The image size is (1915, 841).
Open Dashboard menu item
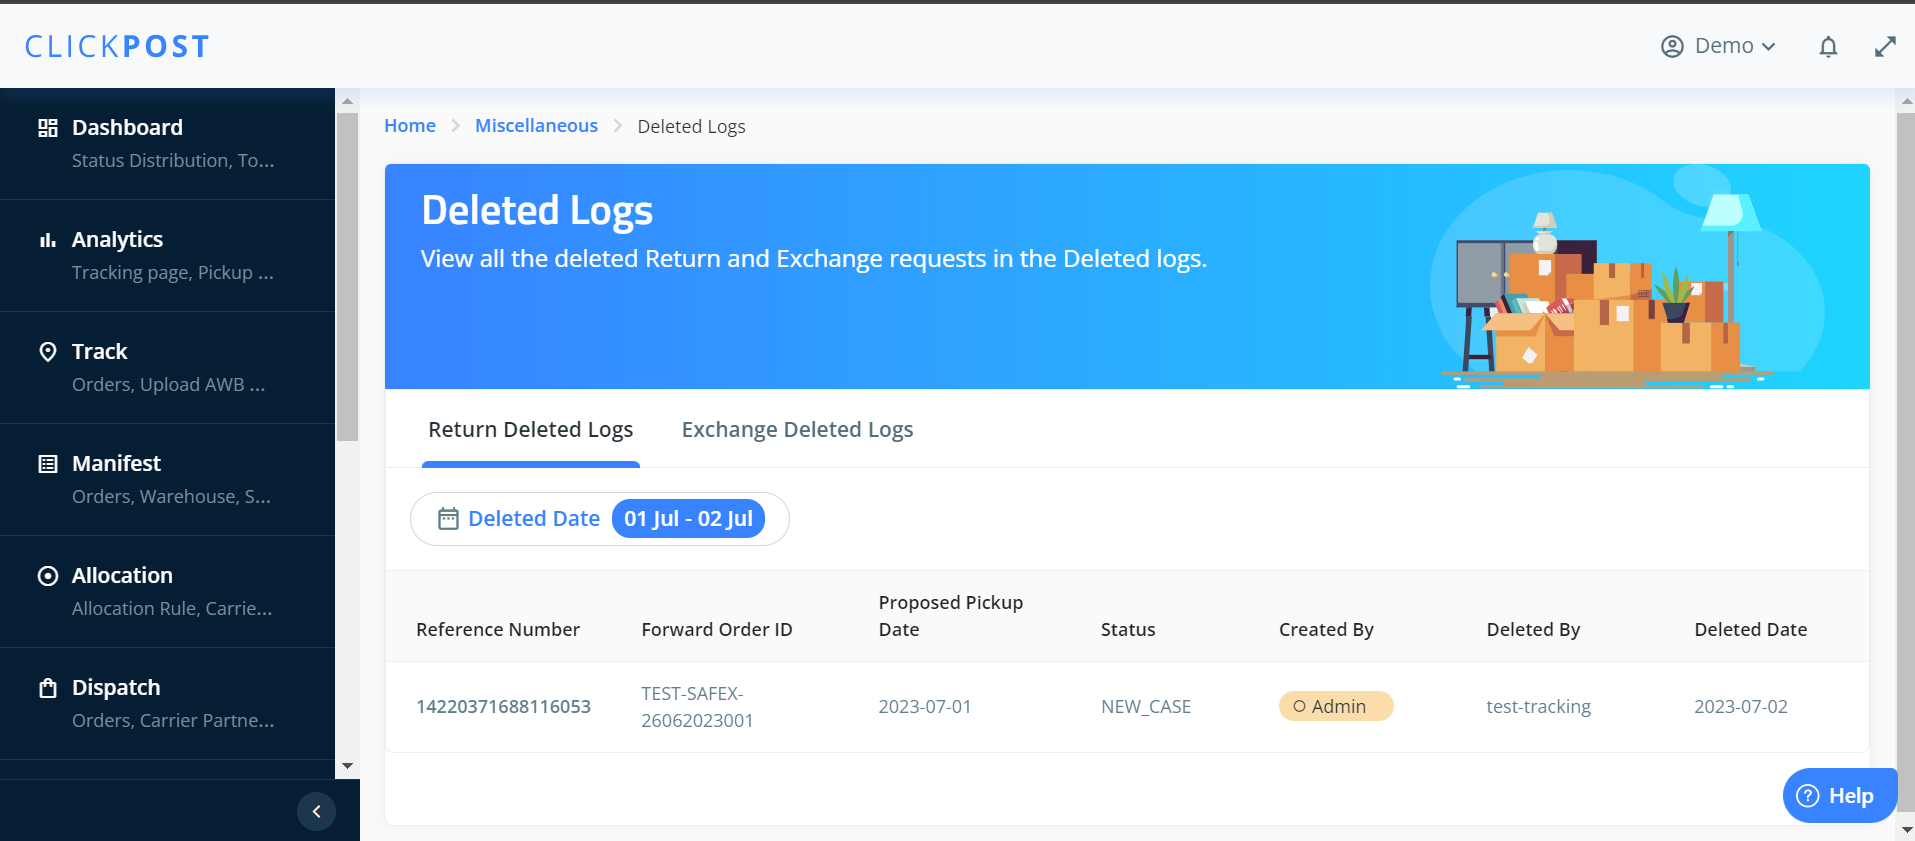[167, 144]
